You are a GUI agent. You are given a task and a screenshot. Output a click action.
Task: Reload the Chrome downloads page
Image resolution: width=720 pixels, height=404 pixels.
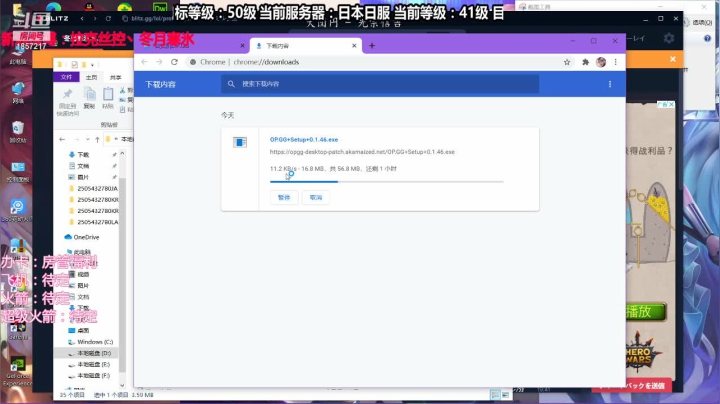pyautogui.click(x=174, y=62)
